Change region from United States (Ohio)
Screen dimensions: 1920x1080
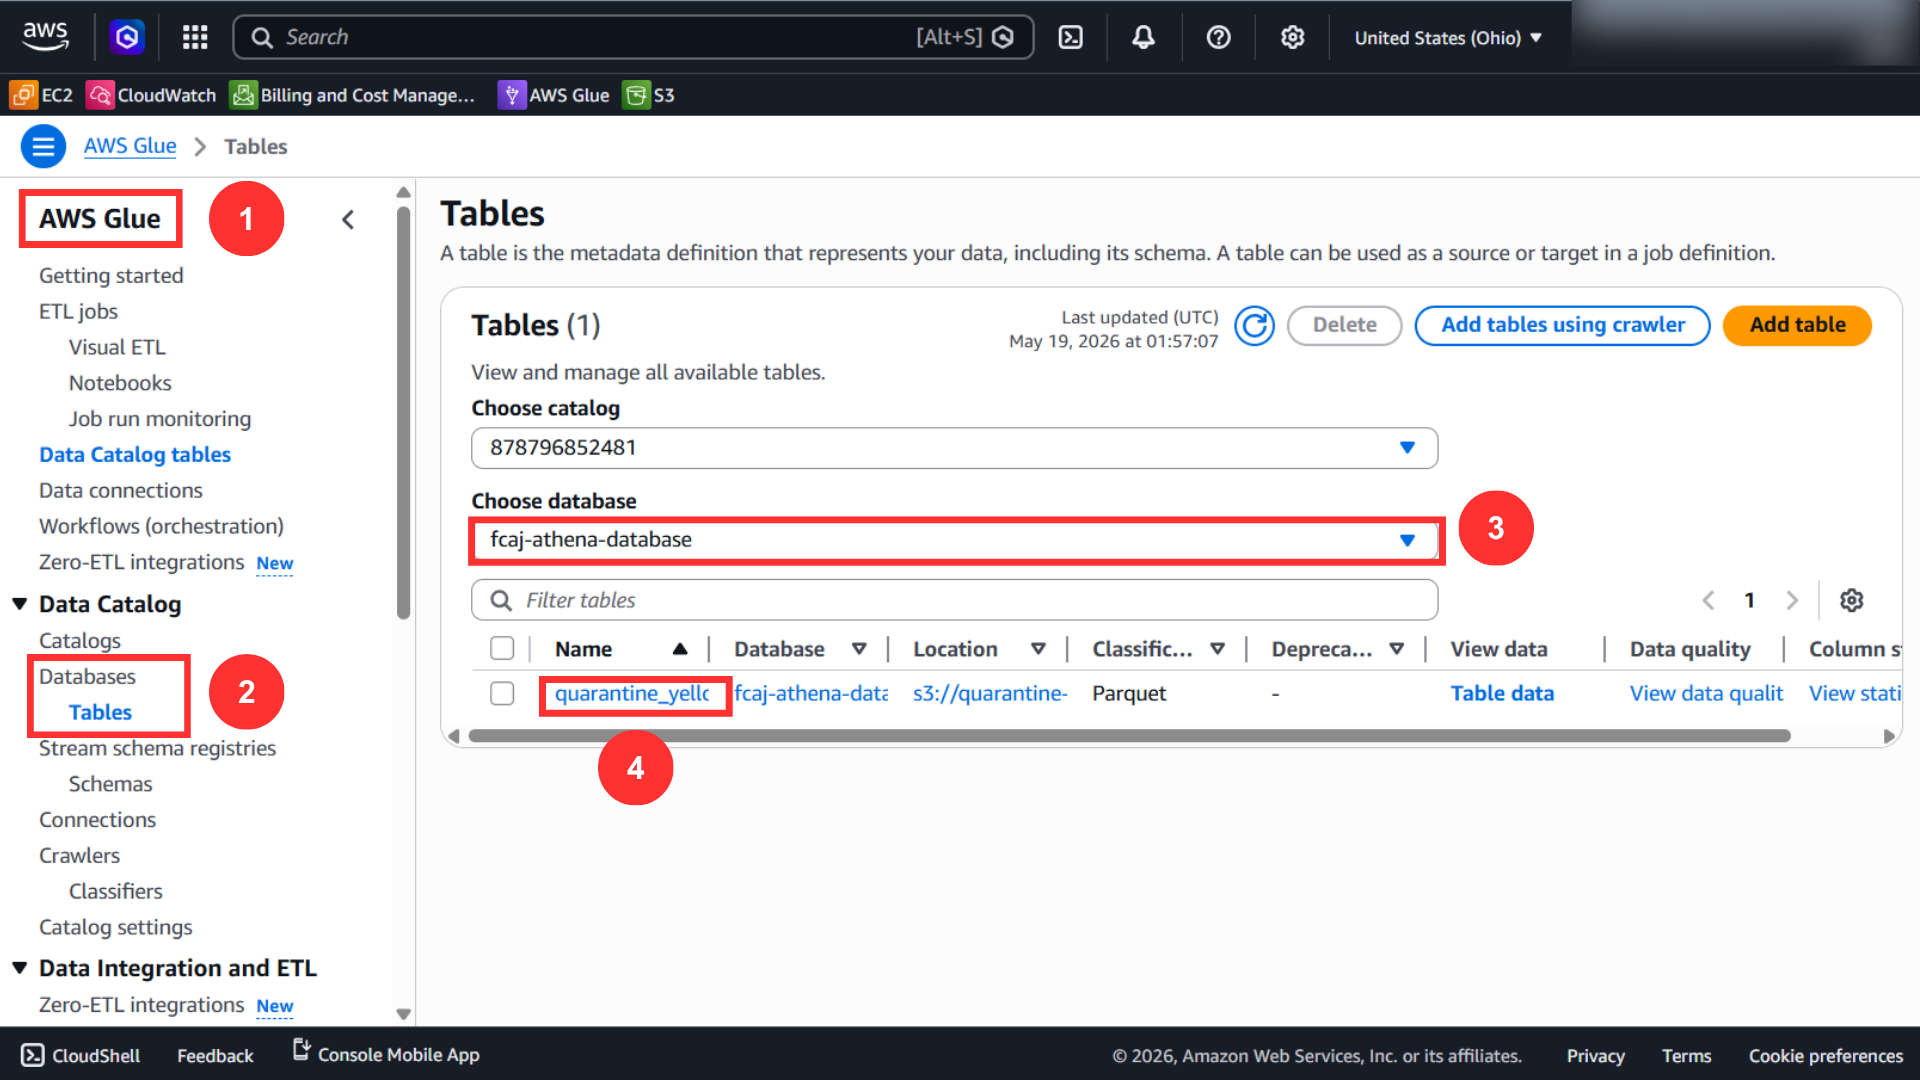pyautogui.click(x=1448, y=38)
